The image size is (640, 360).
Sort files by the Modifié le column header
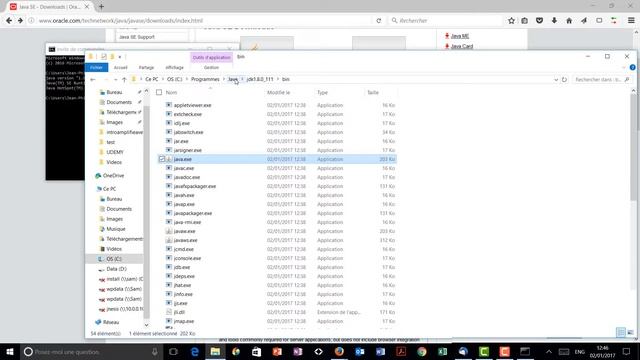click(x=278, y=93)
